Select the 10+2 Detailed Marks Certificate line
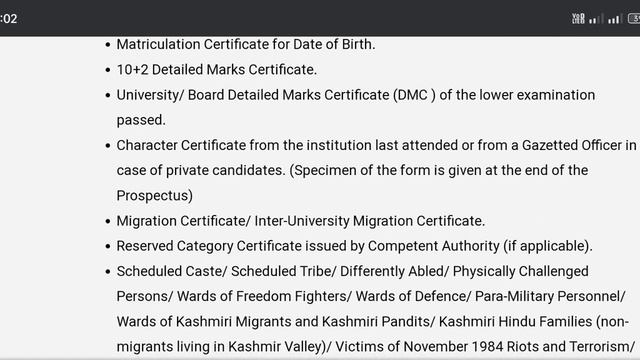This screenshot has width=640, height=360. (x=217, y=69)
